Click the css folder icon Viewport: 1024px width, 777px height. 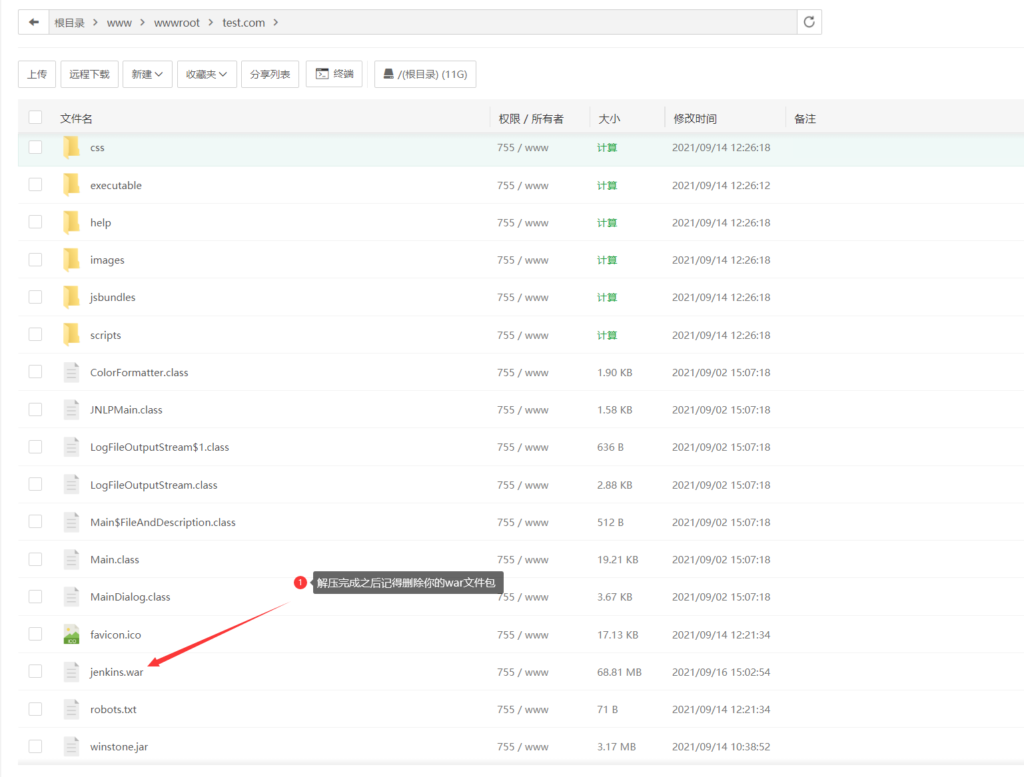click(71, 148)
